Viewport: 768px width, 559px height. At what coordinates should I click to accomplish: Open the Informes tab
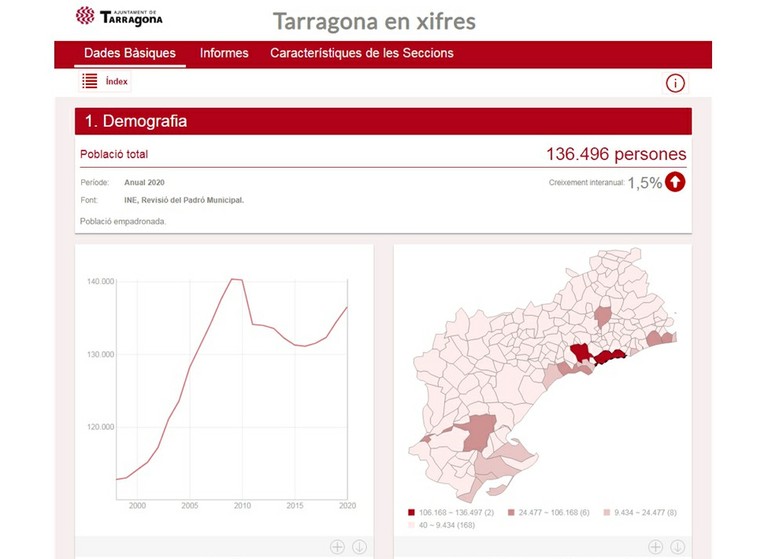tap(224, 53)
